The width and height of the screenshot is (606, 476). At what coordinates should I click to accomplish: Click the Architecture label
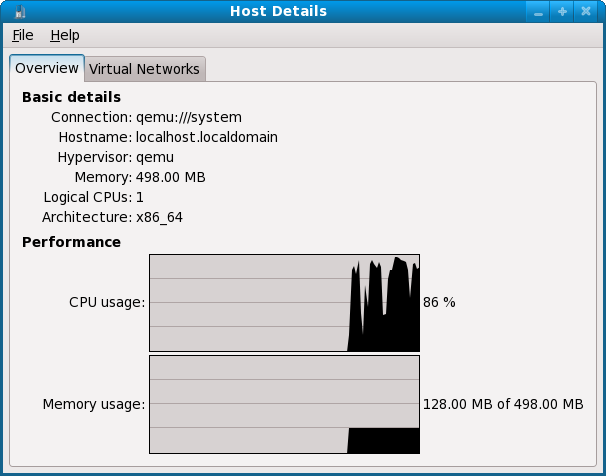coord(87,218)
